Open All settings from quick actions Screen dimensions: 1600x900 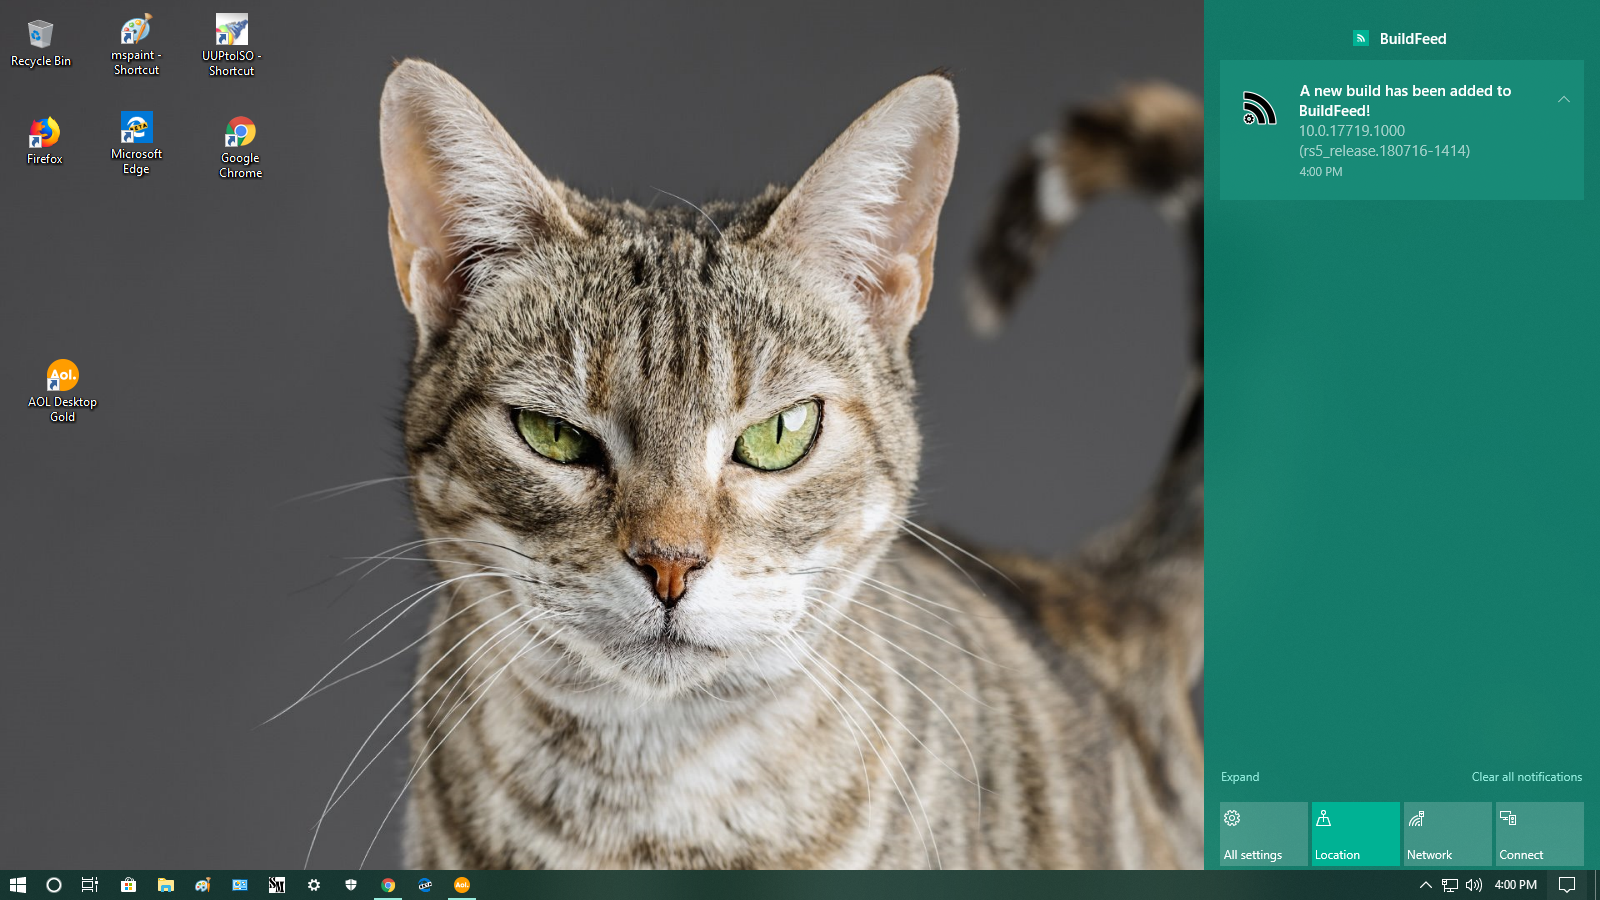(1263, 834)
